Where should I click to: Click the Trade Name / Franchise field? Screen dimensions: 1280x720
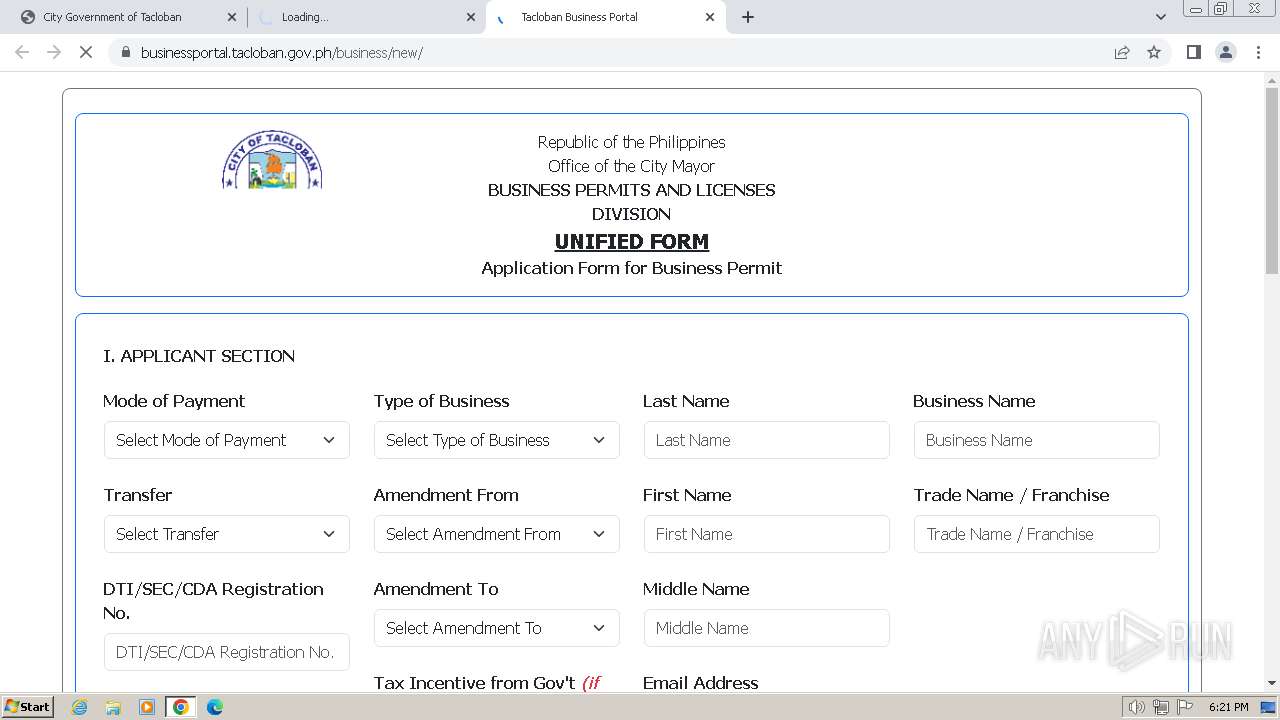pos(1037,534)
